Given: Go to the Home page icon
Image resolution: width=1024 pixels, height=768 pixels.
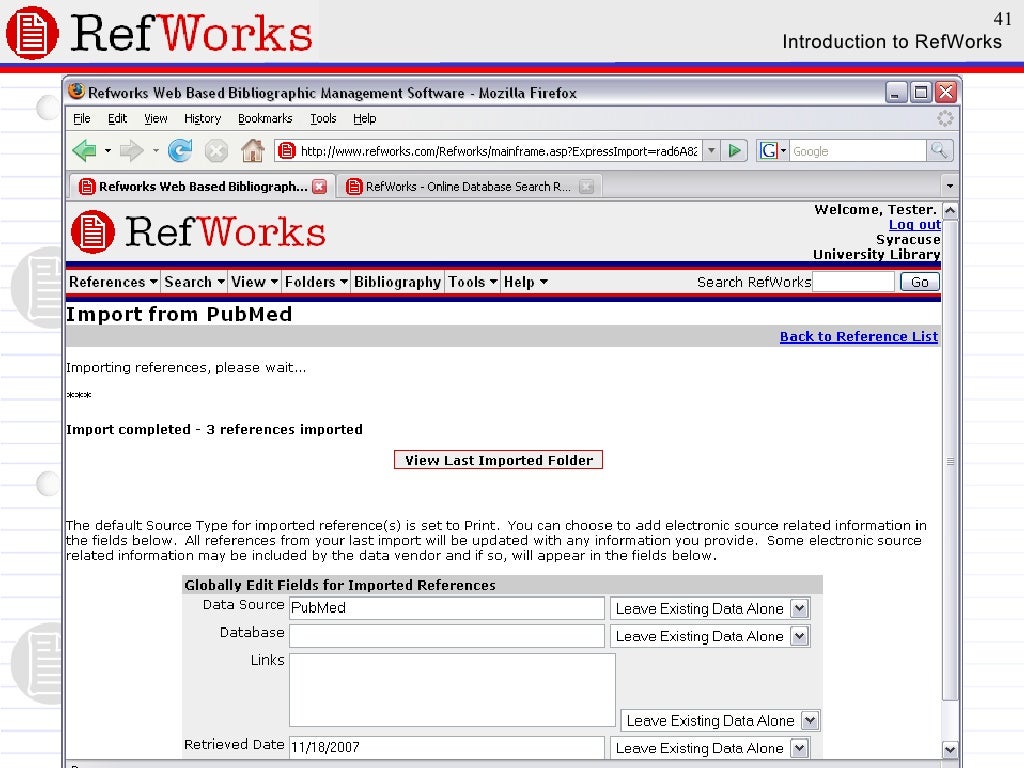Looking at the screenshot, I should [x=253, y=151].
